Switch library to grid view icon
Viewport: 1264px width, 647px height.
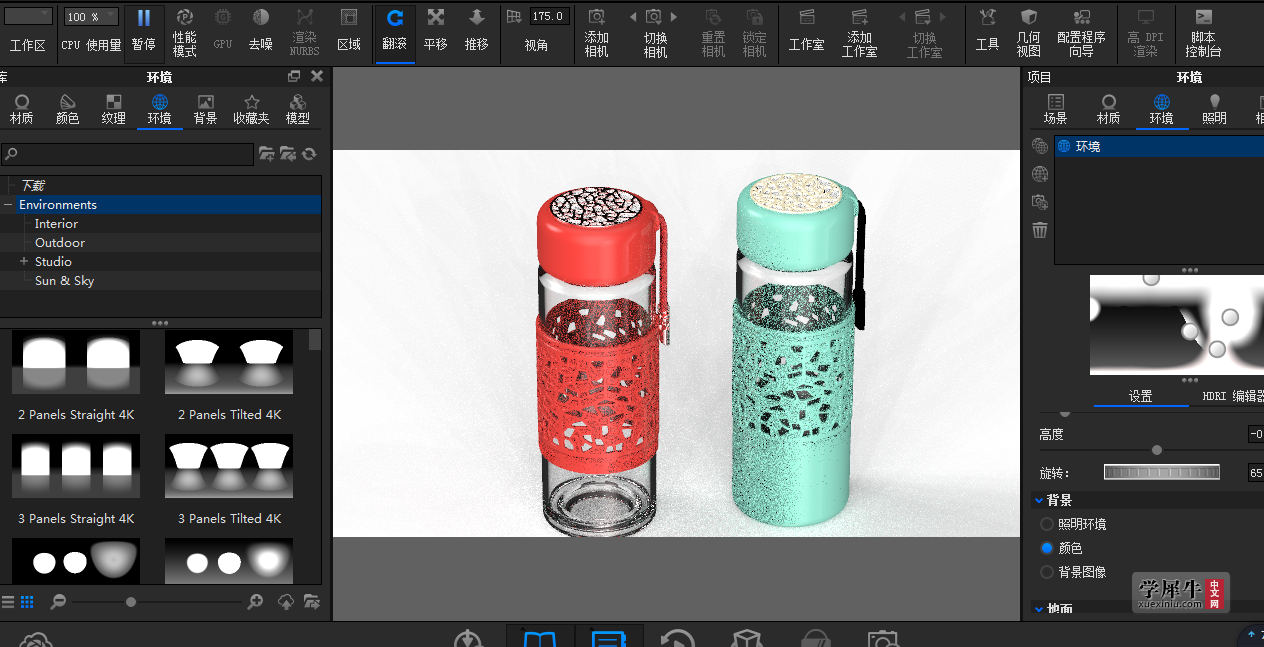(27, 601)
